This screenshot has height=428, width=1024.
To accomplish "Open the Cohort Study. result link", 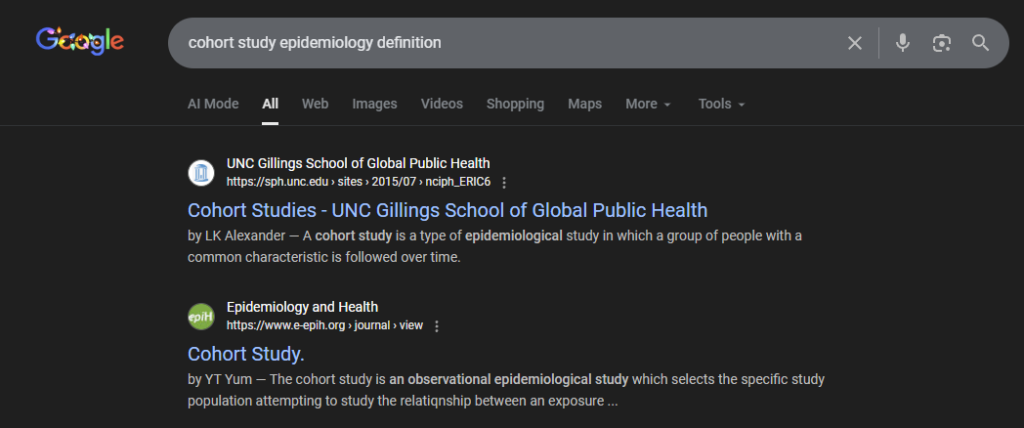I will pos(246,354).
